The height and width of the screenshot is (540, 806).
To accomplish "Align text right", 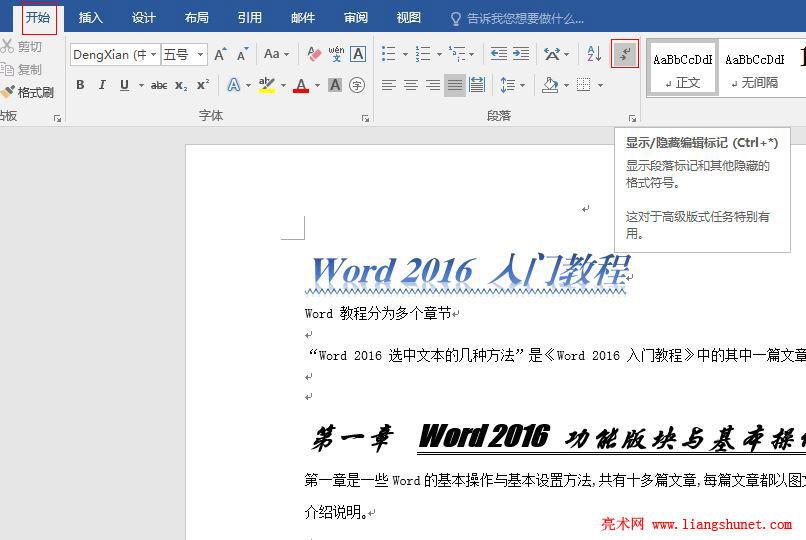I will coord(433,85).
